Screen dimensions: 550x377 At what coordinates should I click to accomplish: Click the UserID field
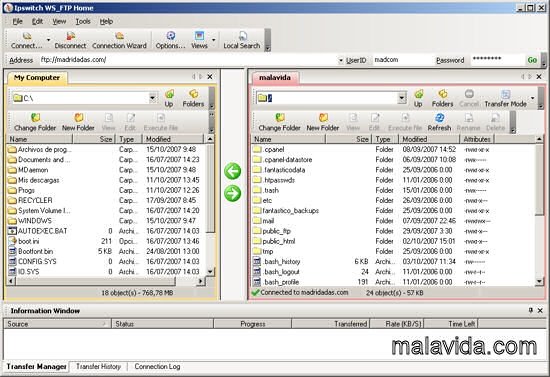402,60
